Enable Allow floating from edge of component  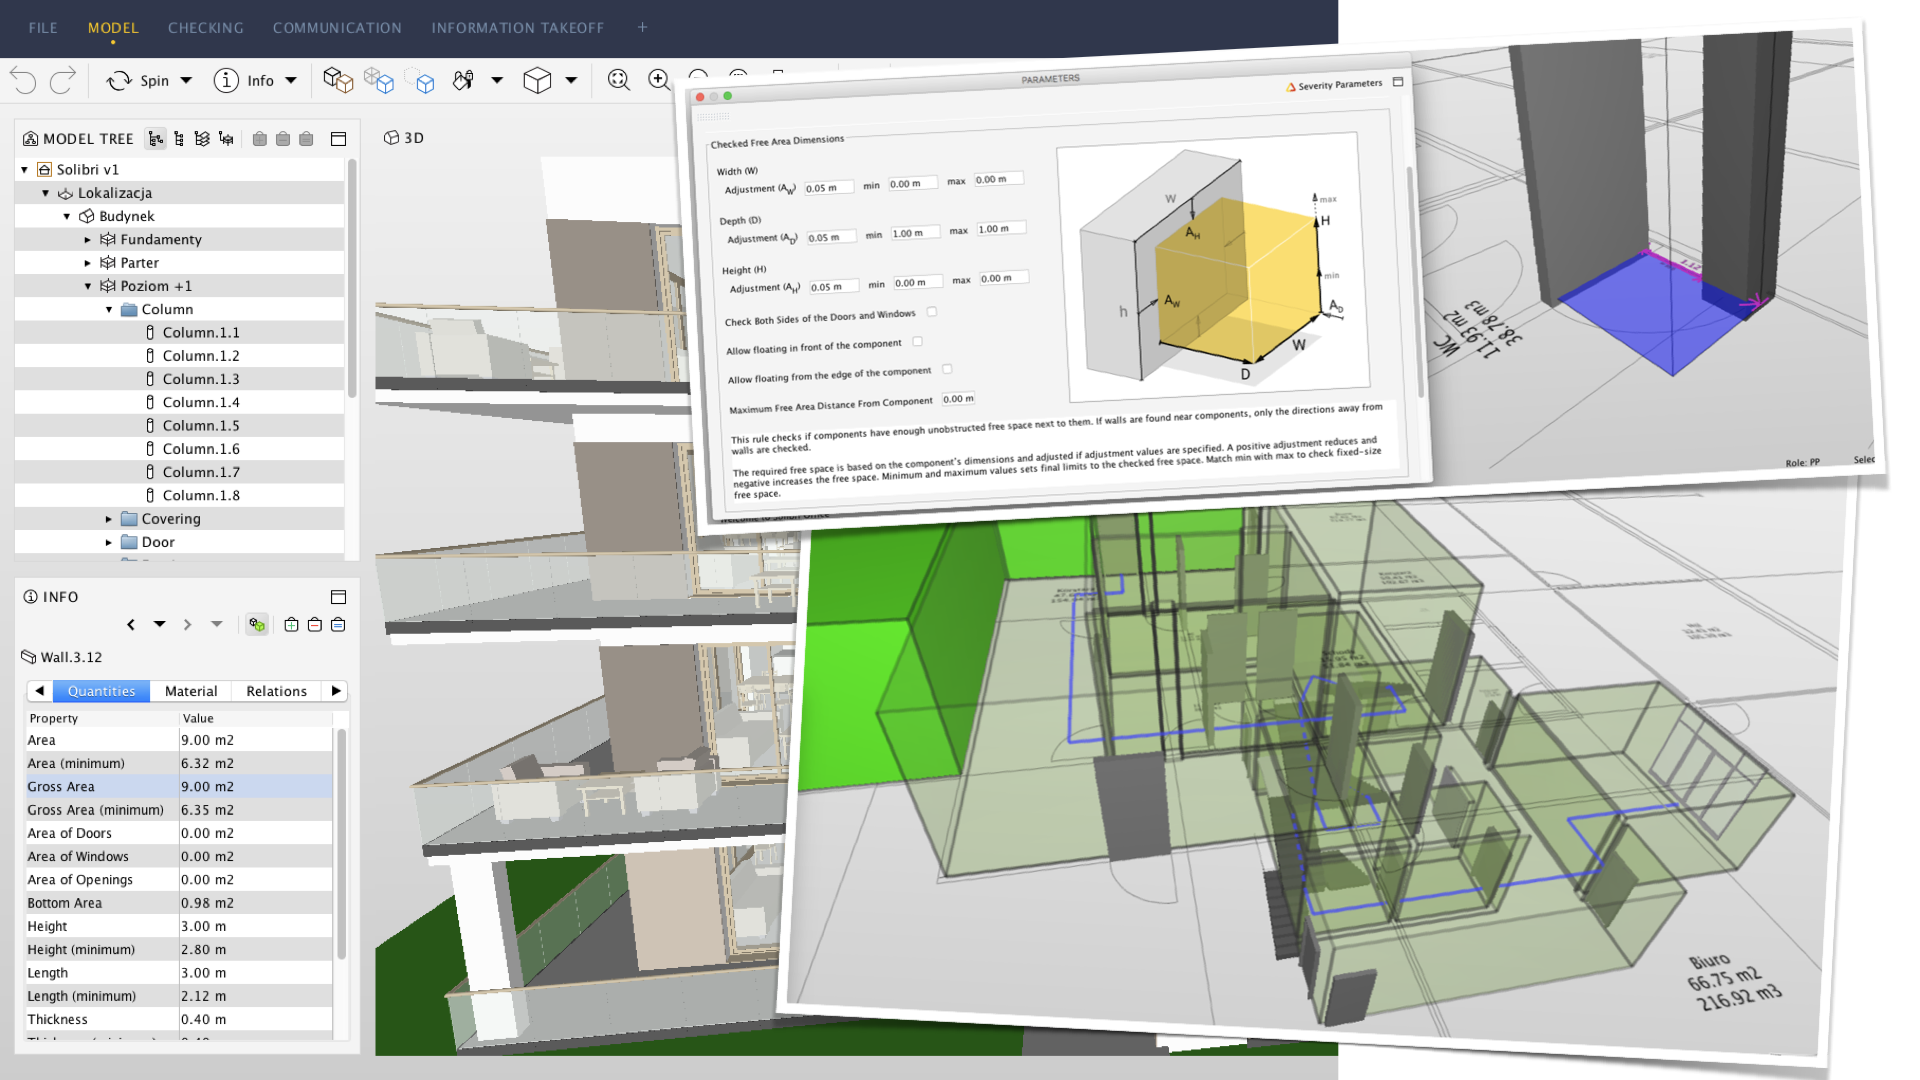(x=947, y=369)
